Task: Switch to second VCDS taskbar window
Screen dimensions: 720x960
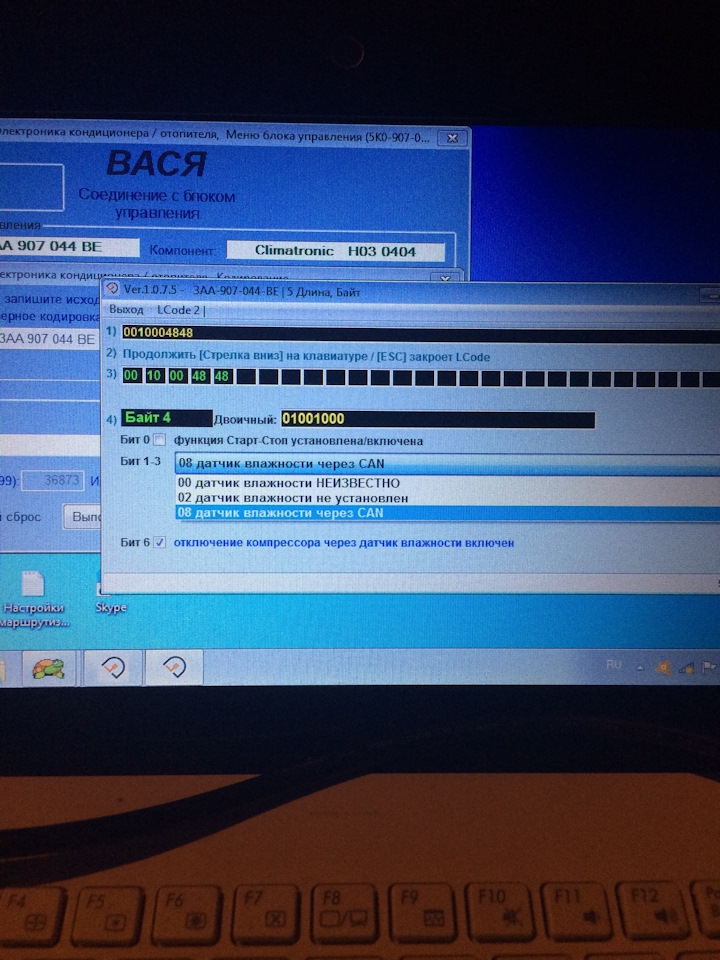Action: click(174, 666)
